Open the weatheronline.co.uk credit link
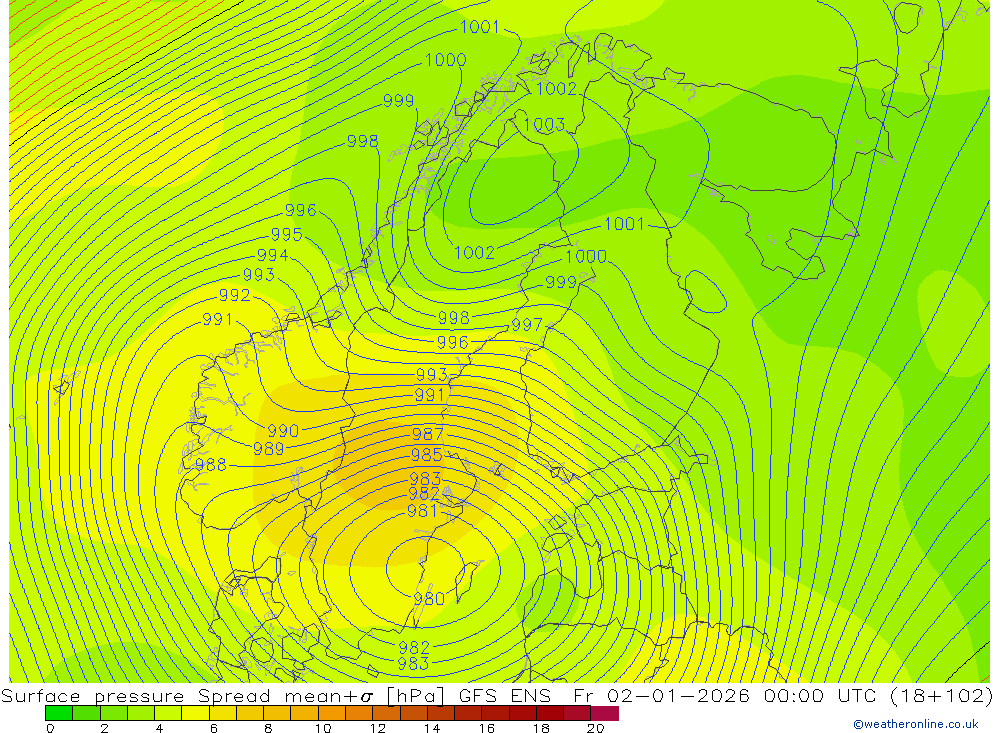 [916, 724]
